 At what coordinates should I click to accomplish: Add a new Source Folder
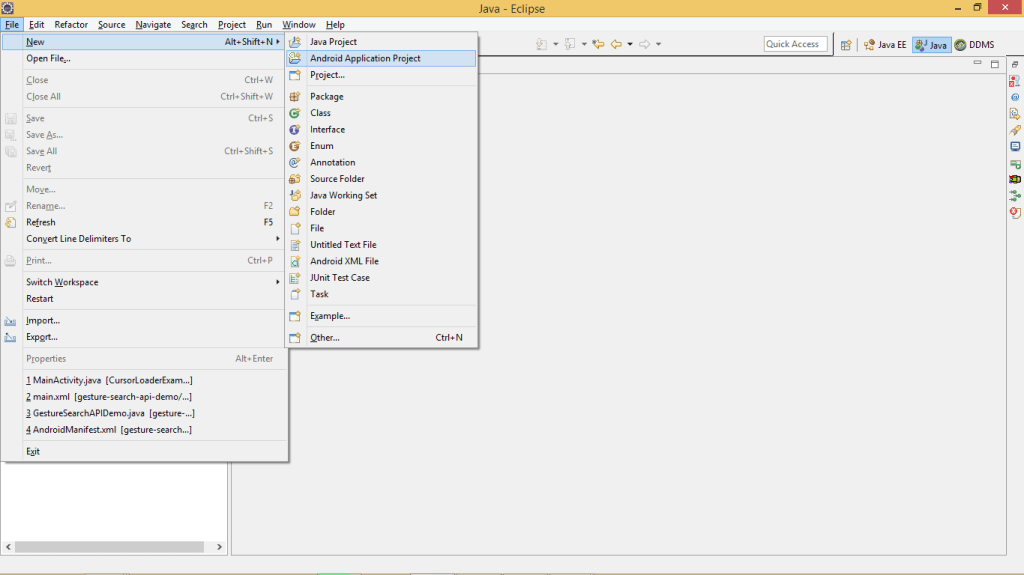click(x=381, y=178)
